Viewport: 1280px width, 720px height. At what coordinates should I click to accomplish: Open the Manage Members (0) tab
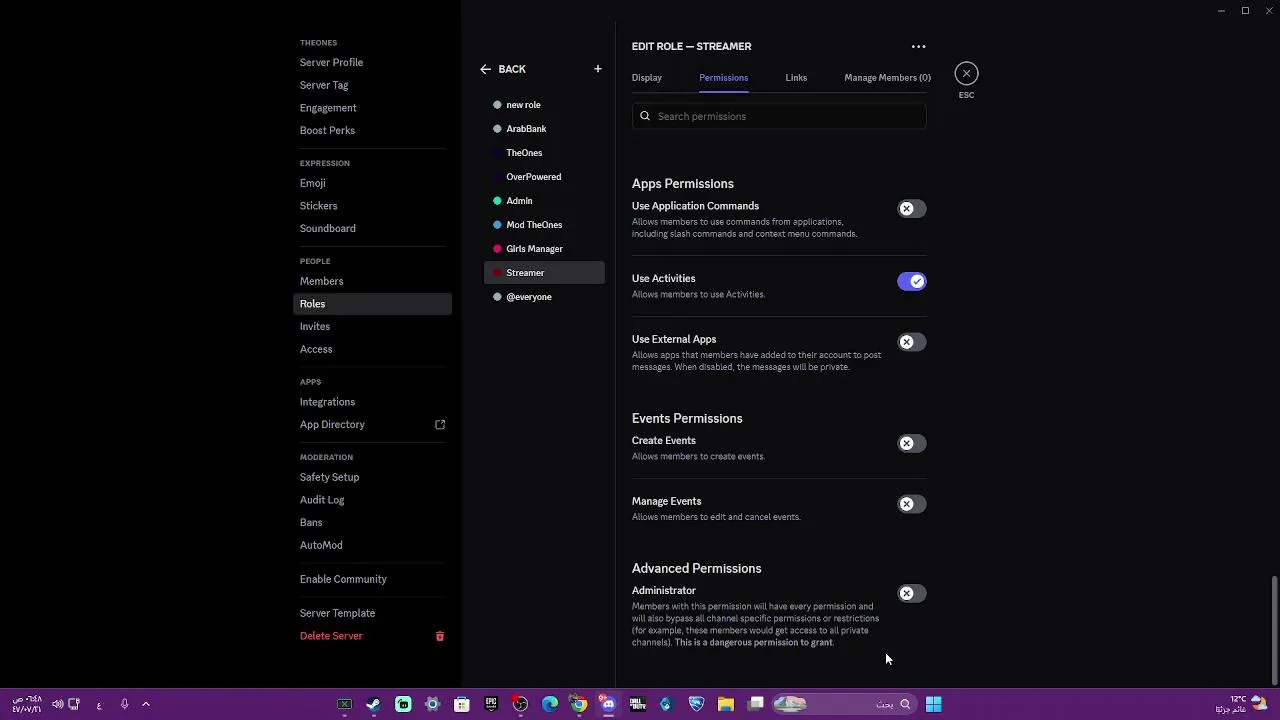887,77
